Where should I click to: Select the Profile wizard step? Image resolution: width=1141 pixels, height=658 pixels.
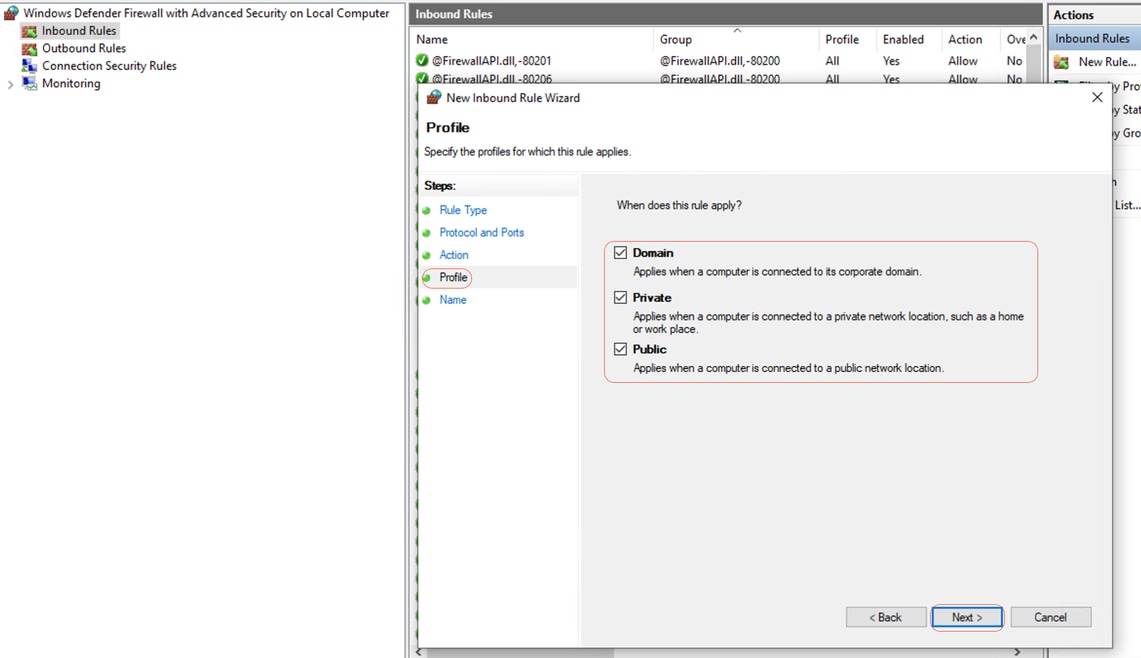pyautogui.click(x=453, y=277)
